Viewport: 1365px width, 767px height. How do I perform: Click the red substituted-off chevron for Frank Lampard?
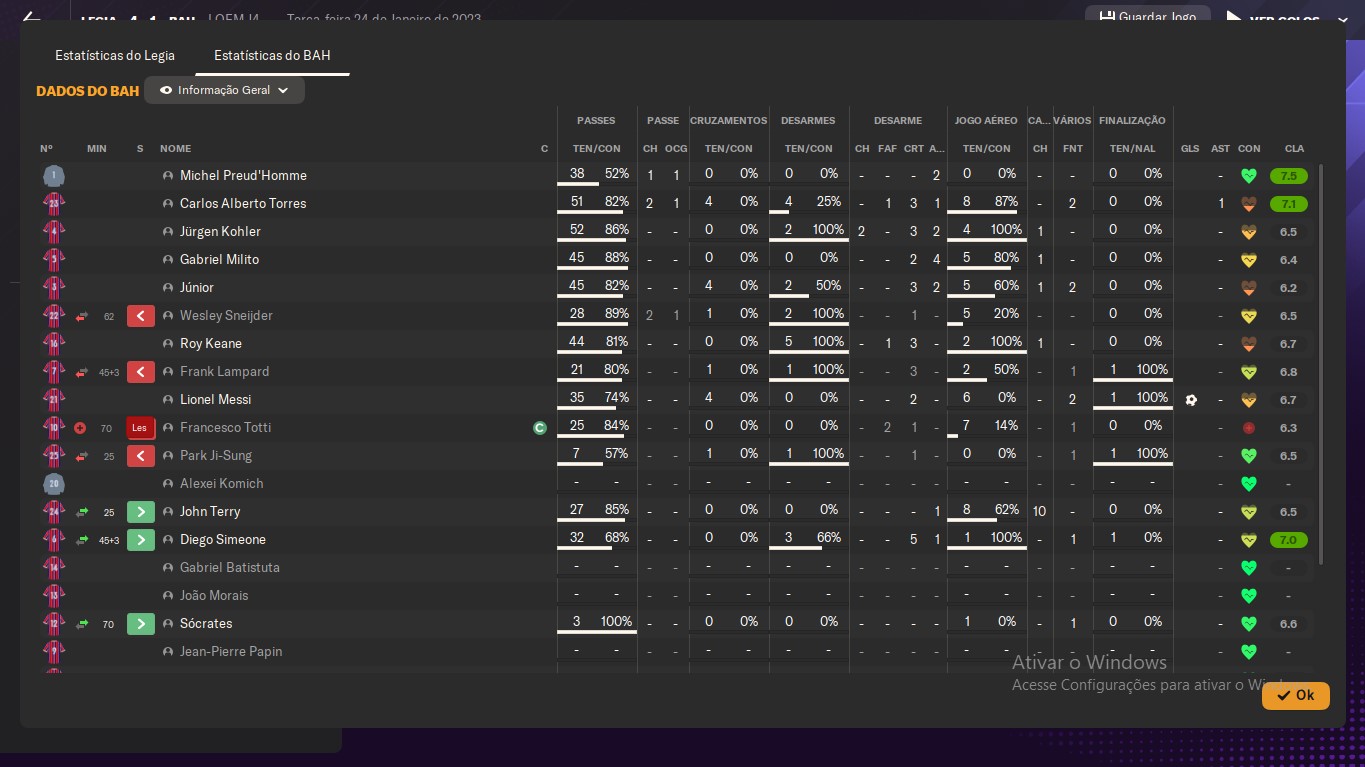[140, 372]
